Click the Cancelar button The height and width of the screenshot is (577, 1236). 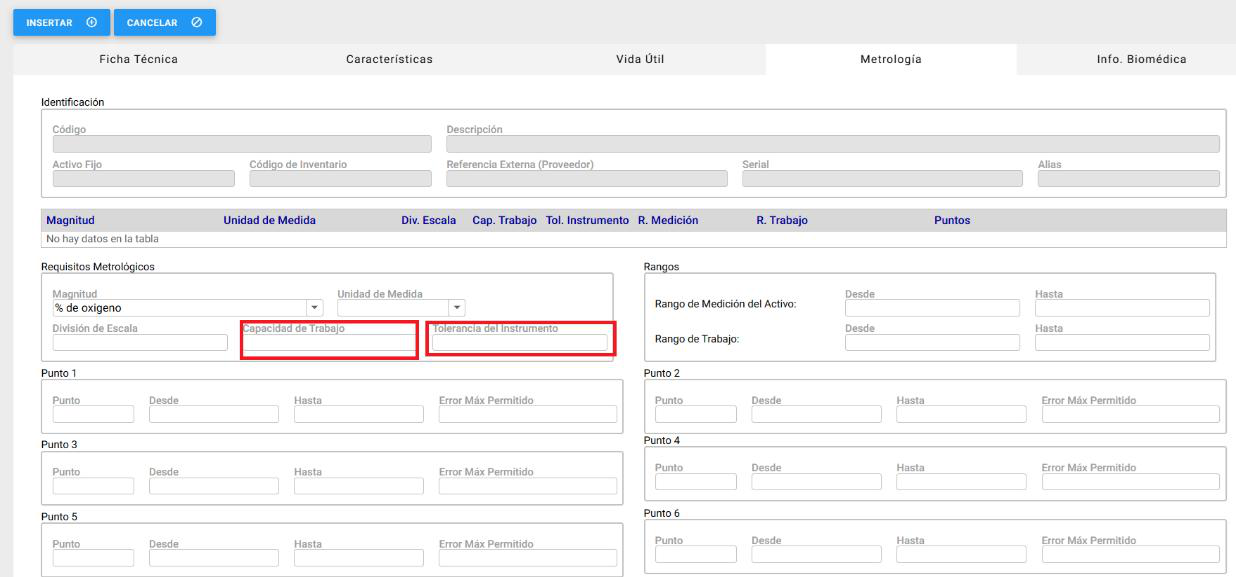[x=164, y=23]
